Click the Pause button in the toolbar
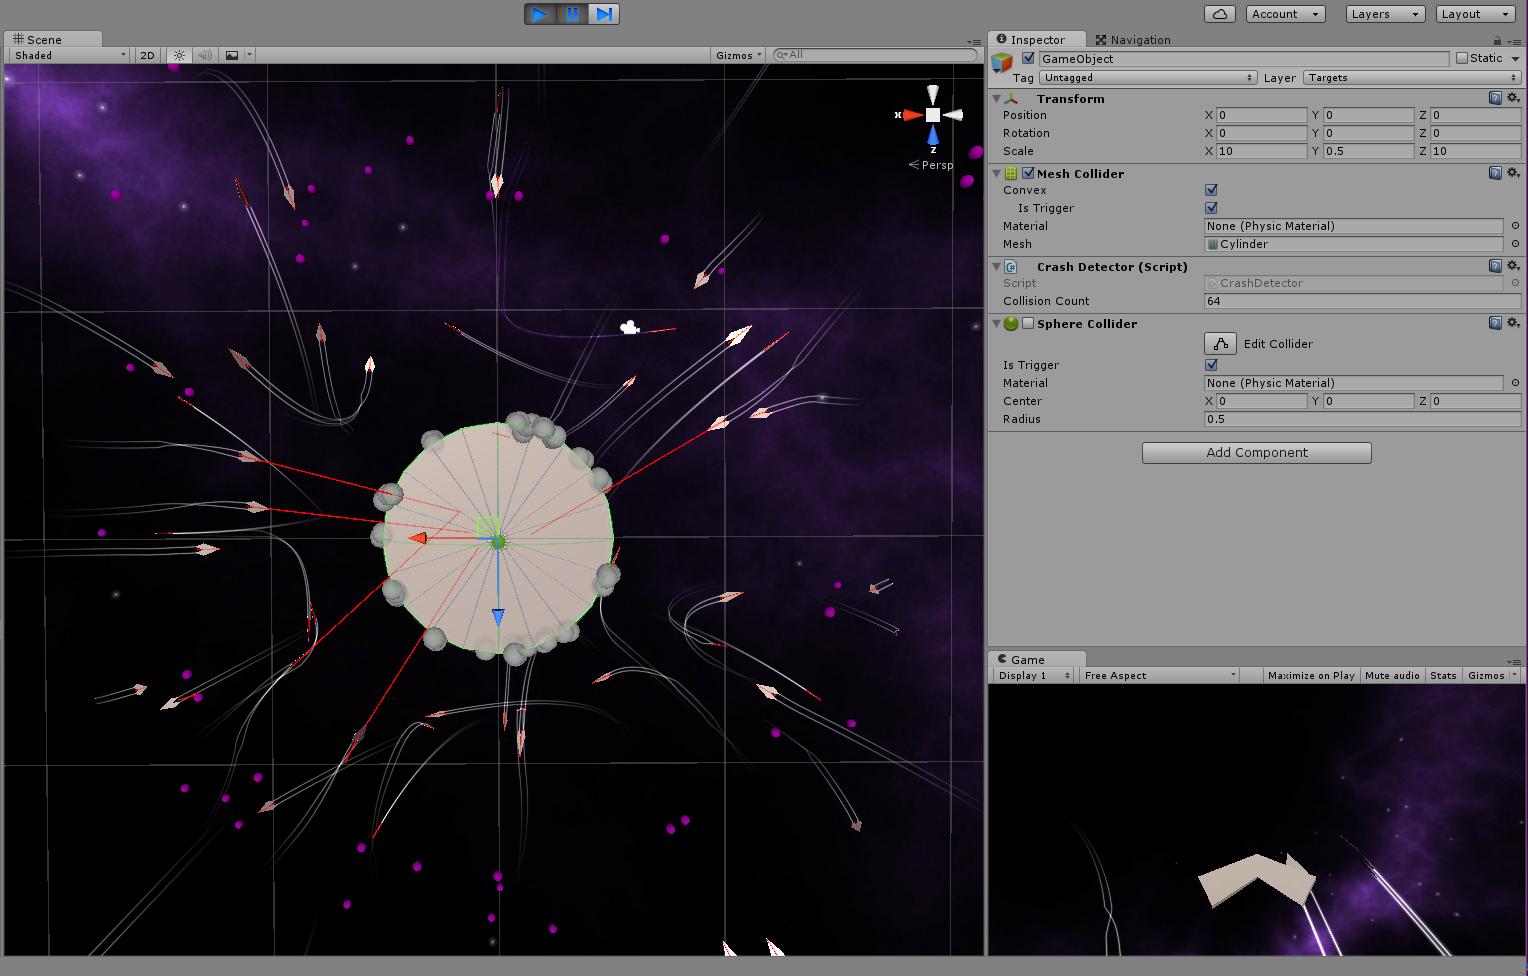 coord(571,14)
